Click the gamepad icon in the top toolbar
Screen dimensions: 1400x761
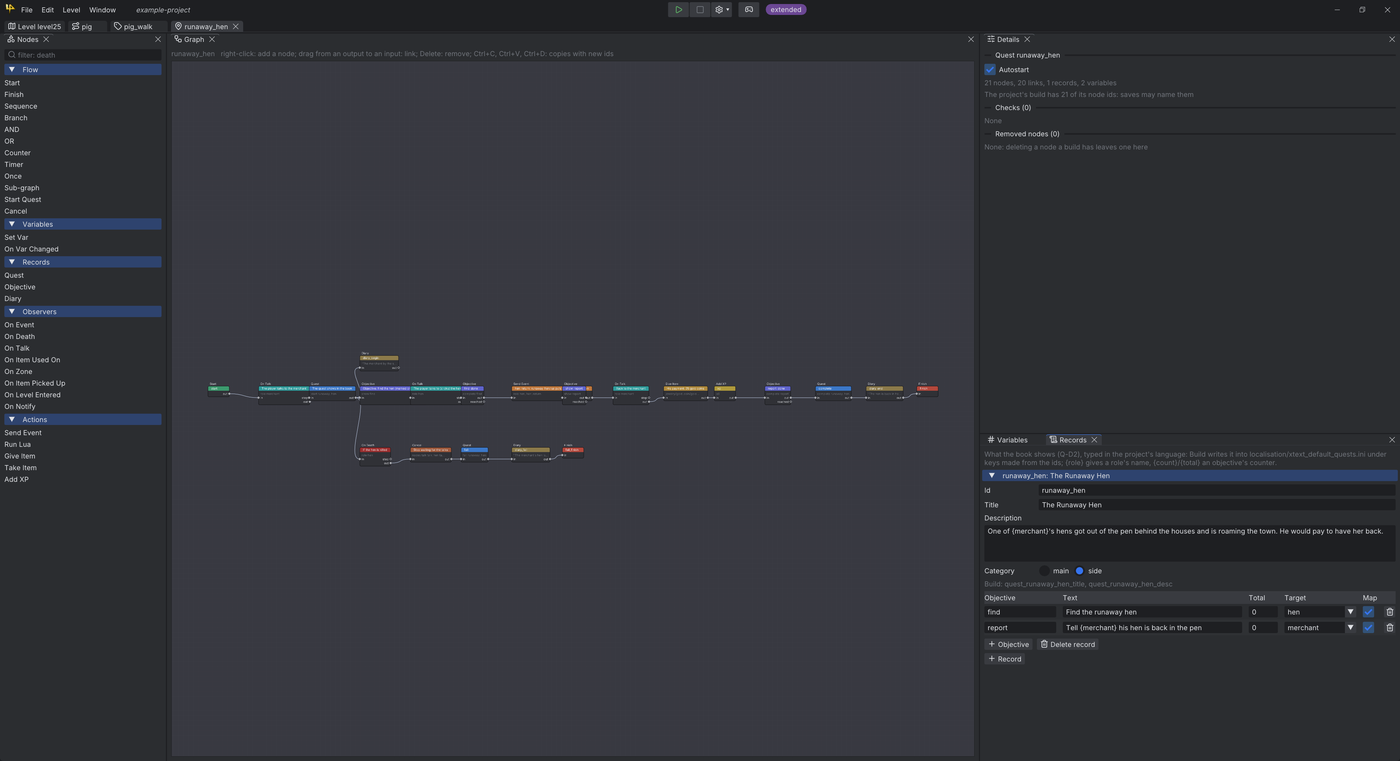(x=749, y=10)
